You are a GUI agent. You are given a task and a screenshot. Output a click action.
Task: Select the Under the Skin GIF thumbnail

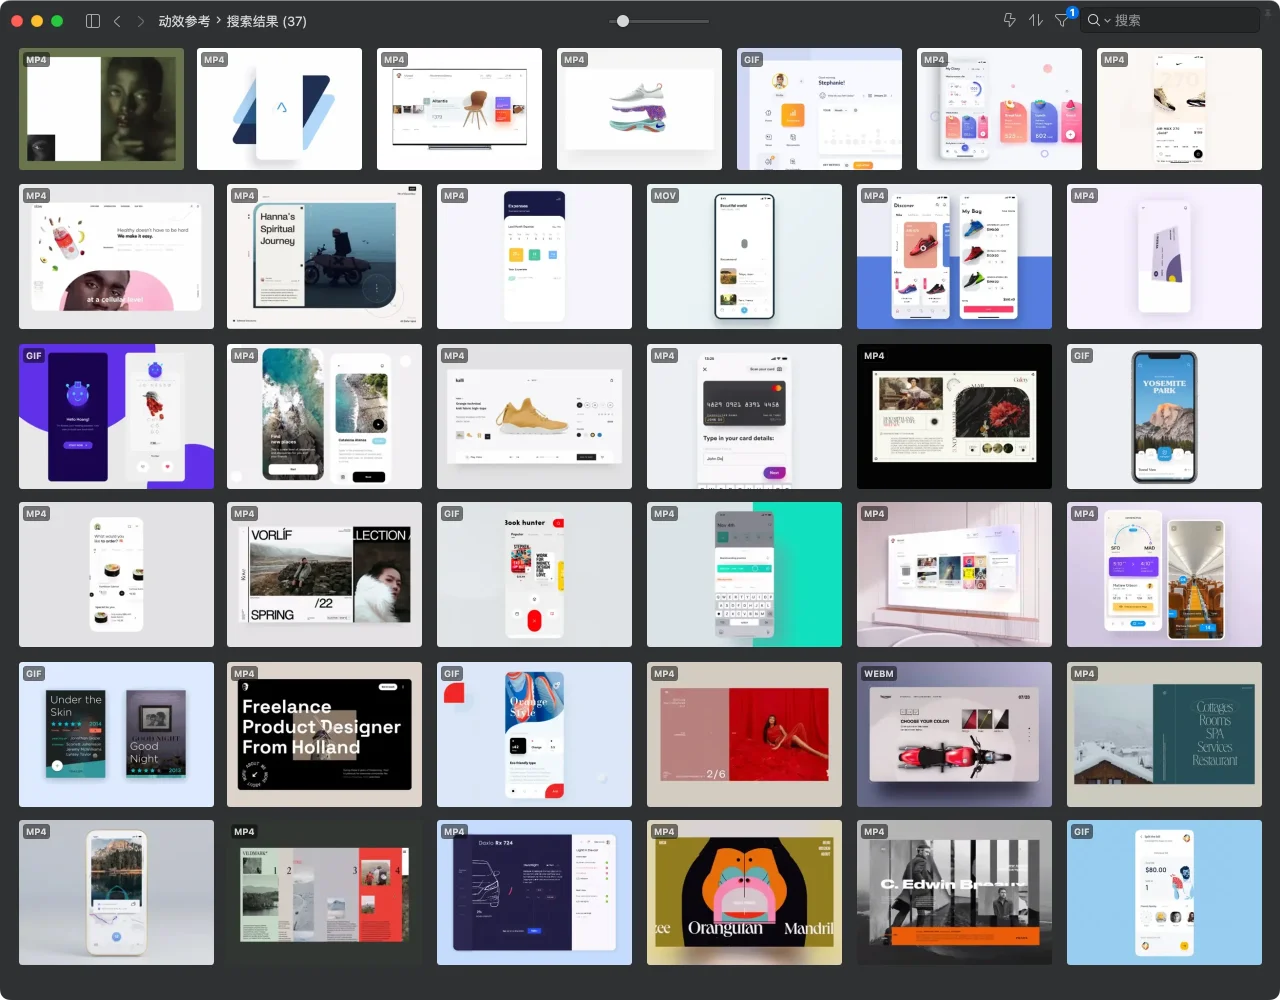(116, 734)
